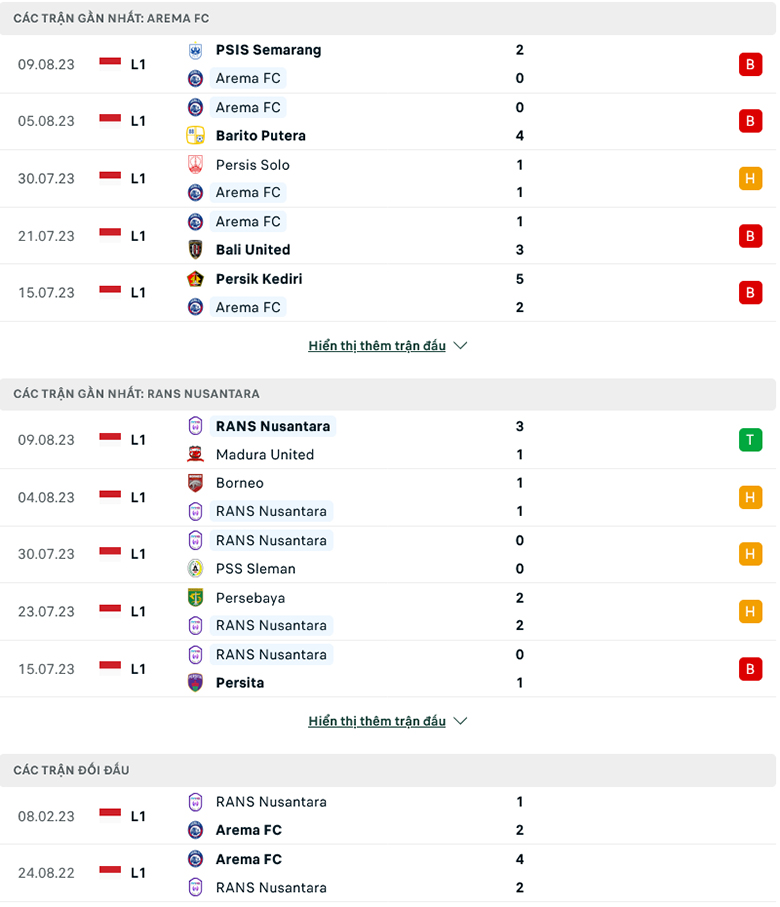
Task: Click red B badge for PSIS Semarang match
Action: (x=750, y=64)
